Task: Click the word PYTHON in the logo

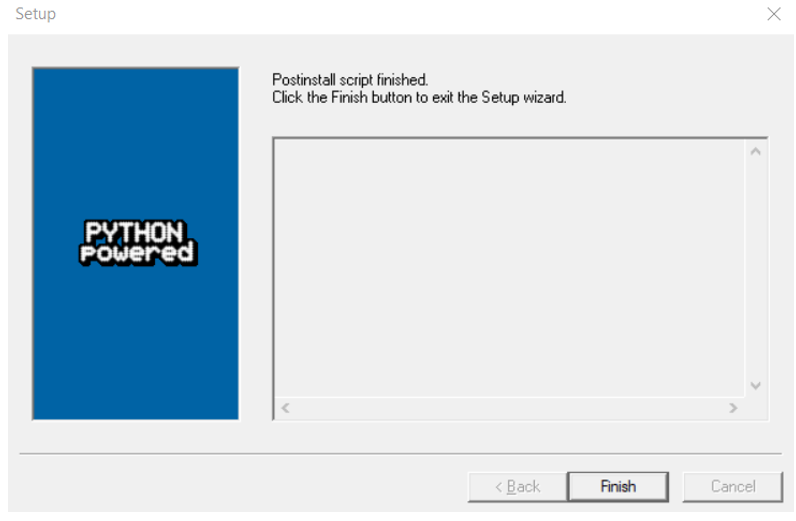Action: pyautogui.click(x=134, y=232)
